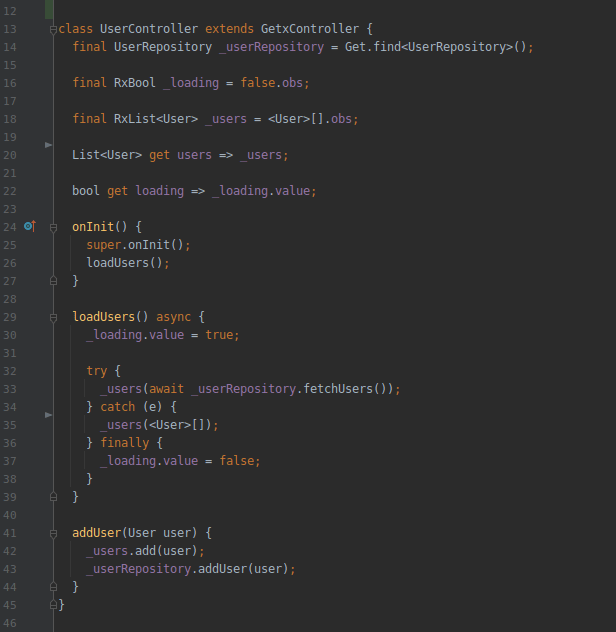Place cursor on class name UserController

(x=149, y=29)
